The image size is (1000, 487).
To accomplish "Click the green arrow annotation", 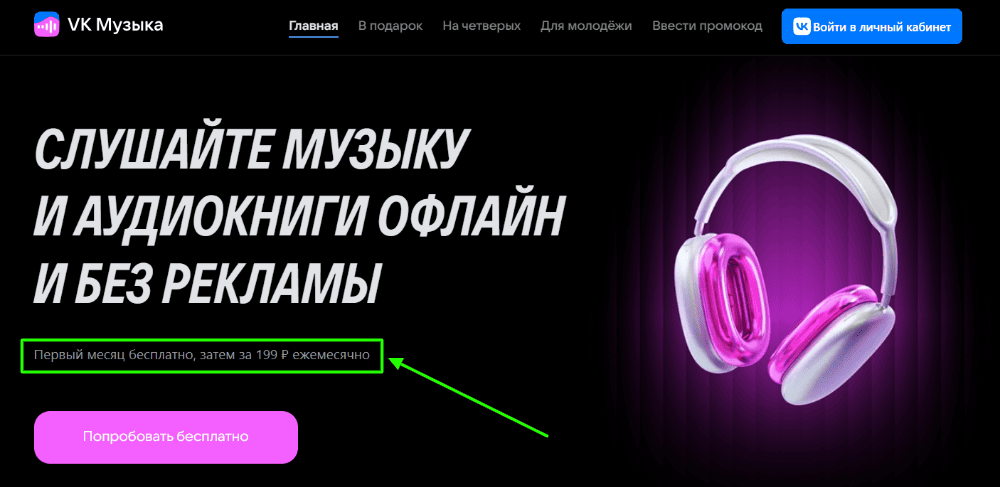I will [469, 398].
